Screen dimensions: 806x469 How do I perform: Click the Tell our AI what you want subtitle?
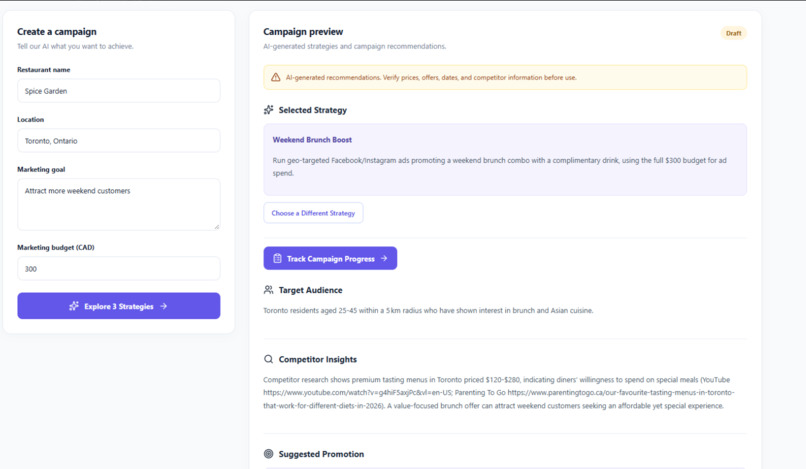coord(75,46)
